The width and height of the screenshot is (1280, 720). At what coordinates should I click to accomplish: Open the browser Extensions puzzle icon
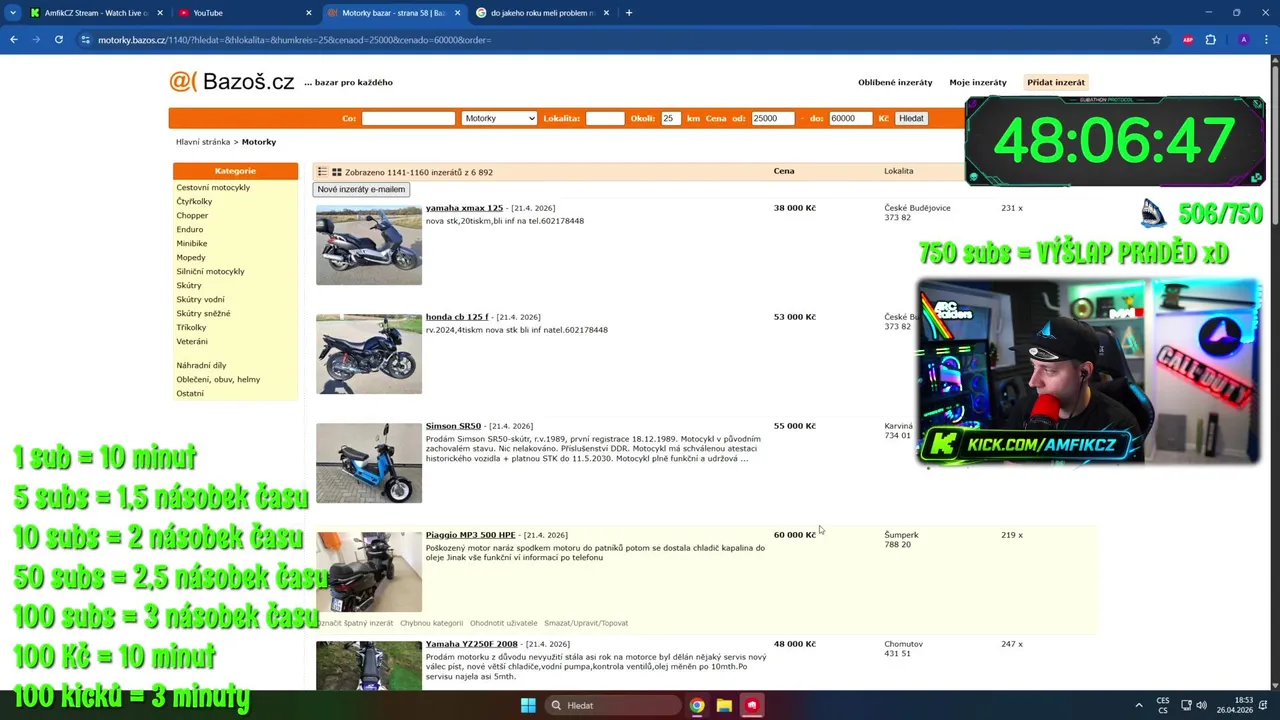click(x=1211, y=40)
